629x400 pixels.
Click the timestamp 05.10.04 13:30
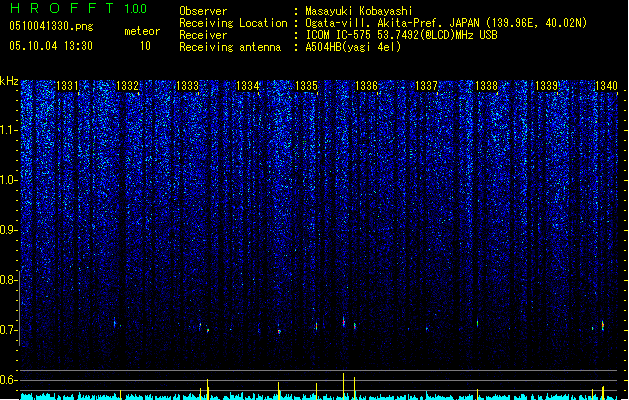point(51,46)
